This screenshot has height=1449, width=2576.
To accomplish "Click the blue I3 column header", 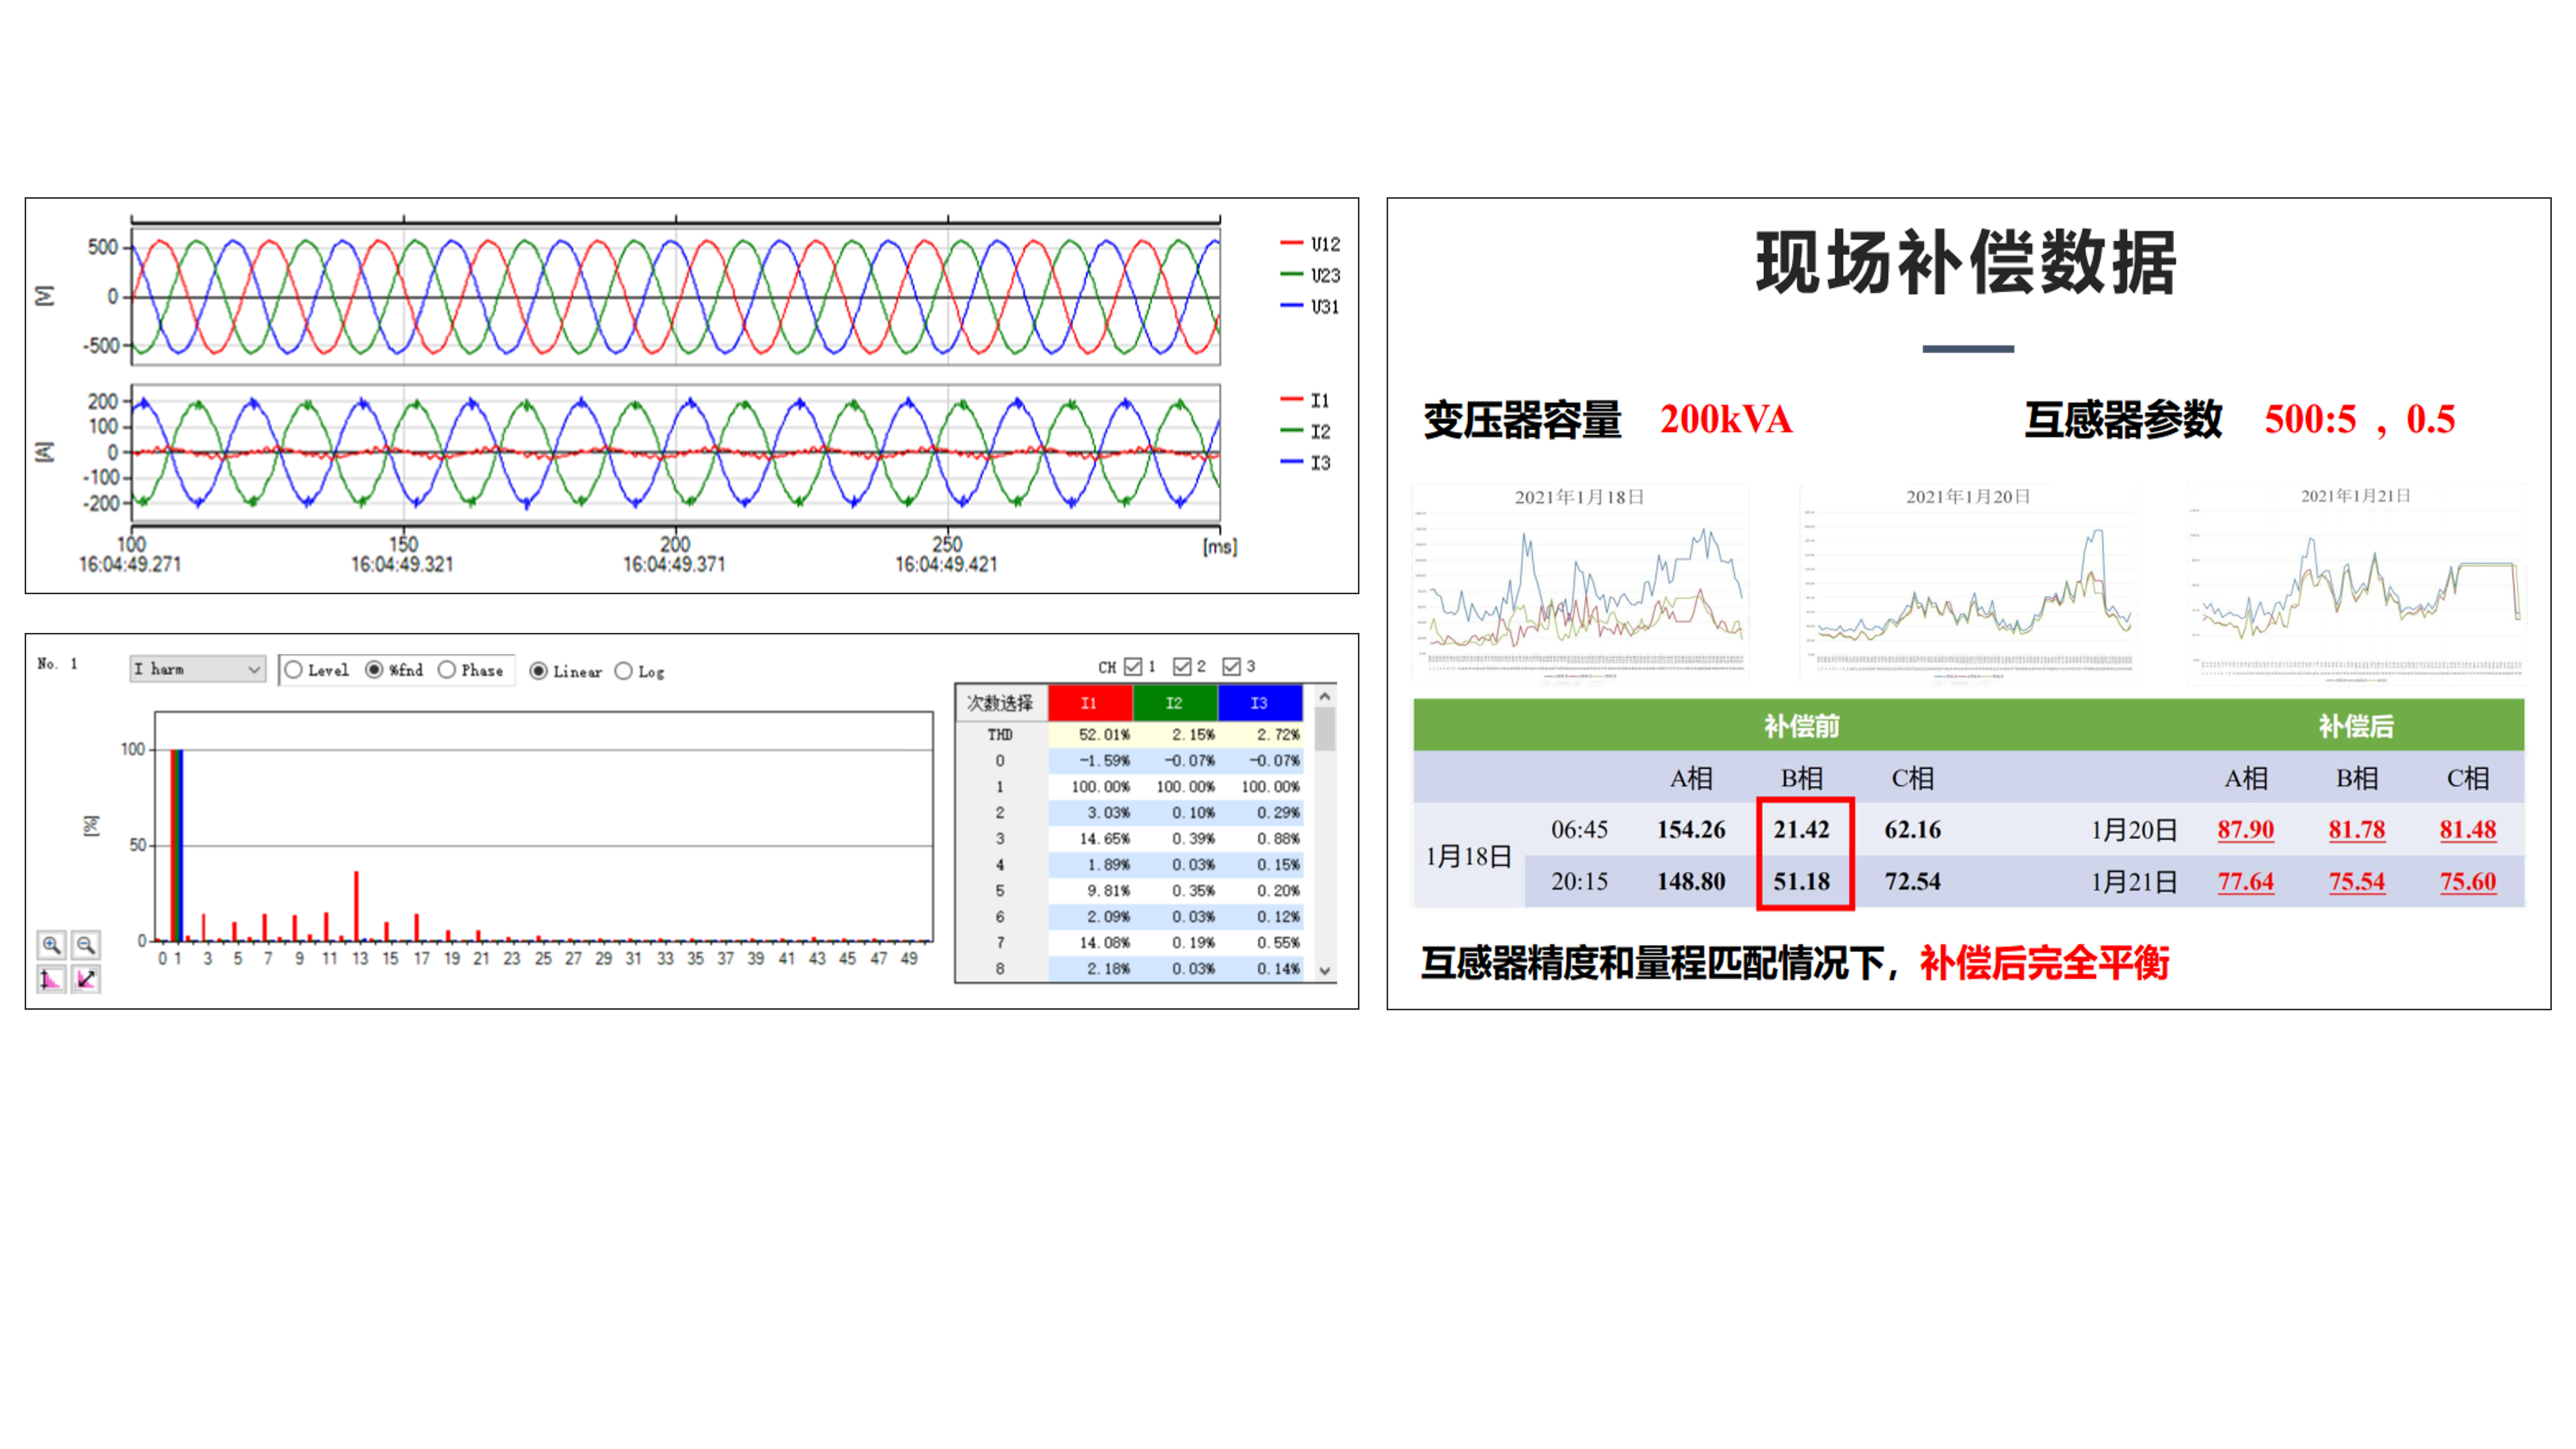I will tap(1259, 703).
